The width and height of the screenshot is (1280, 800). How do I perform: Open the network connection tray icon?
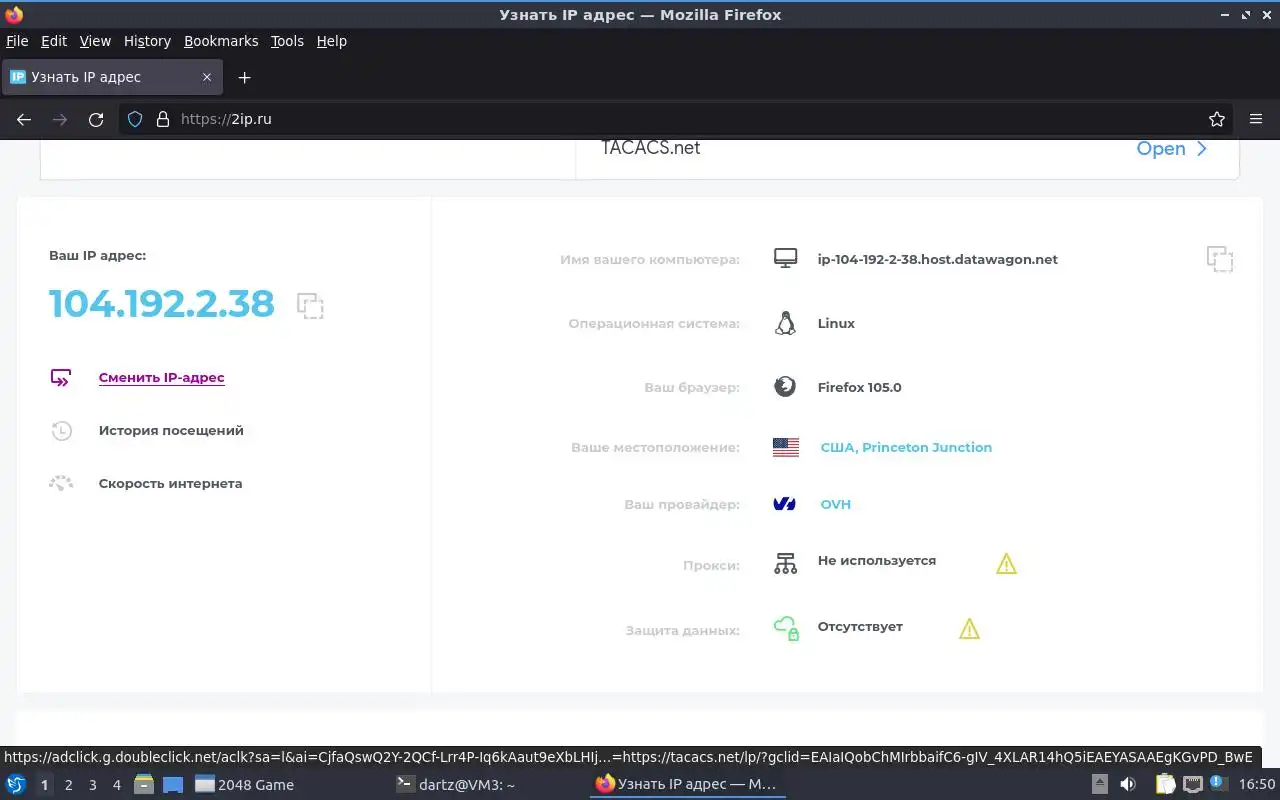1192,784
